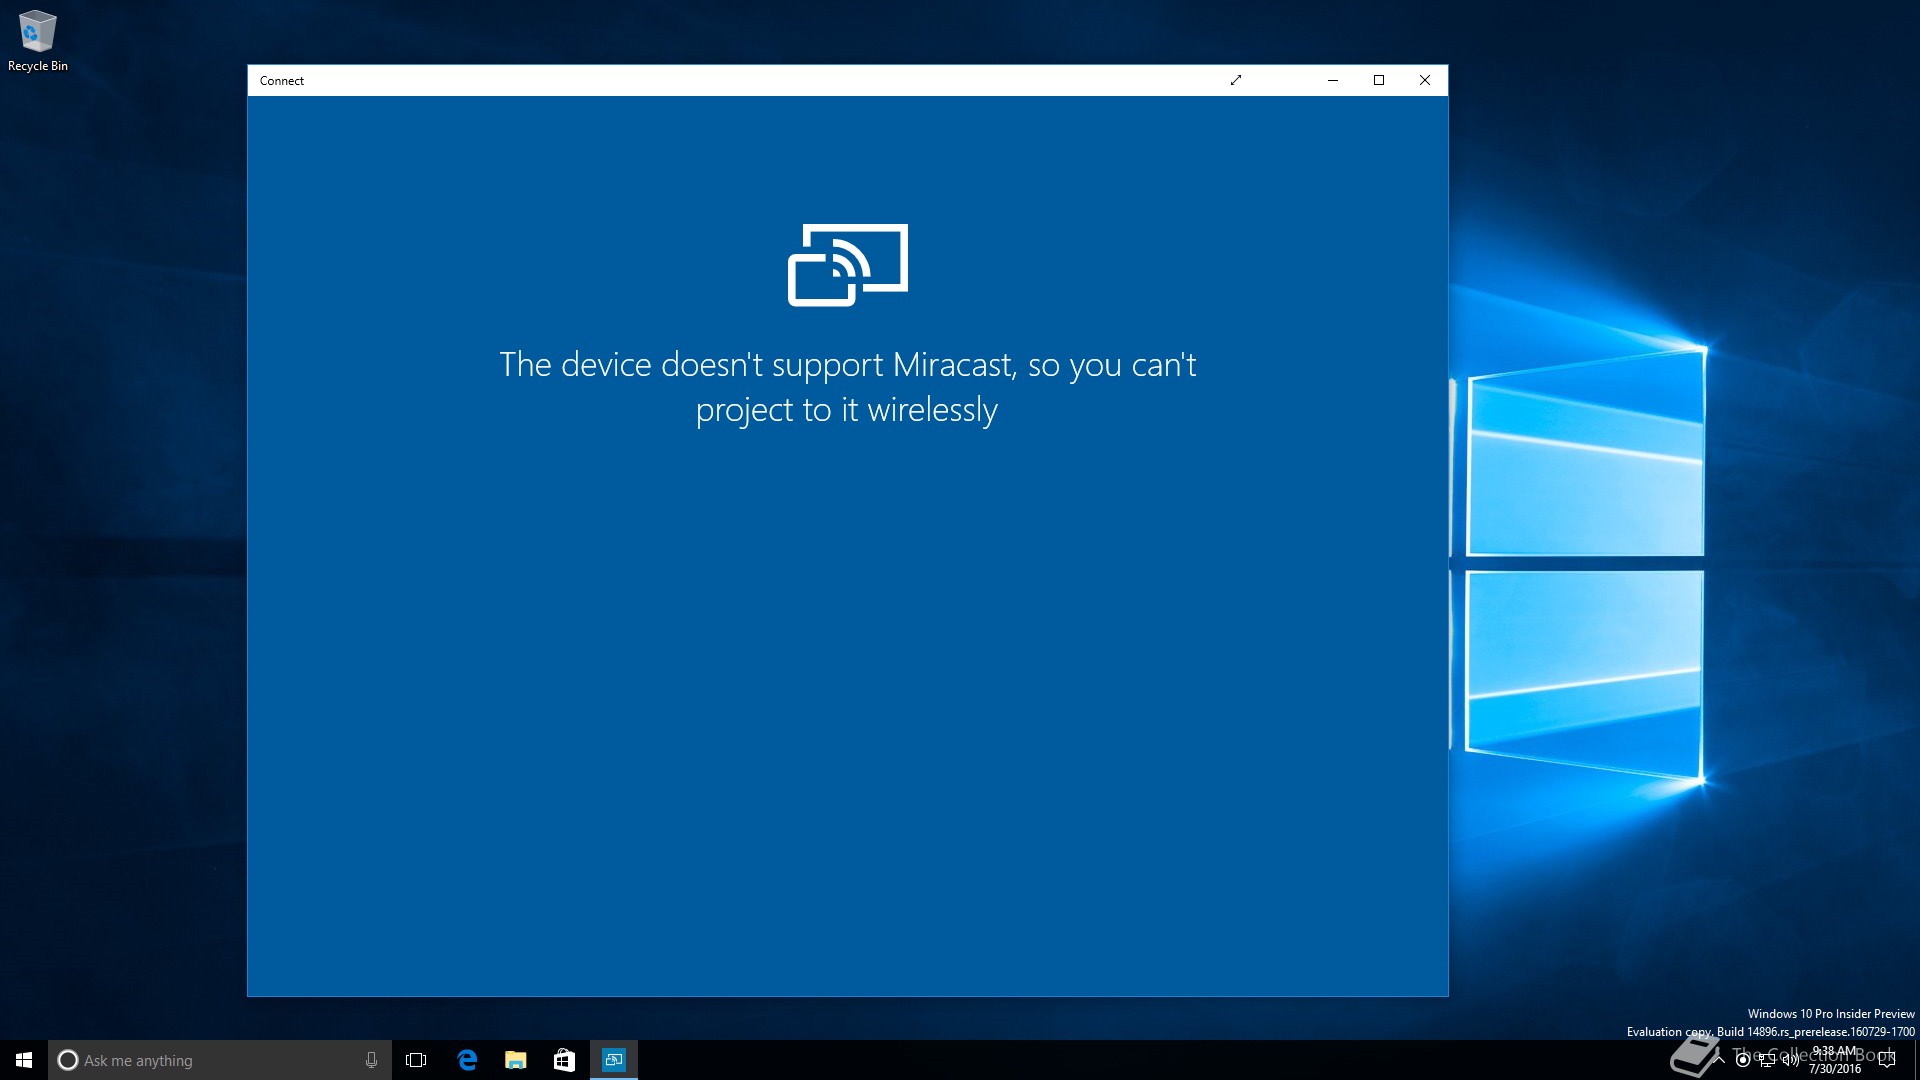Open the Recycle Bin desktop icon
1920x1080 pixels.
38,41
